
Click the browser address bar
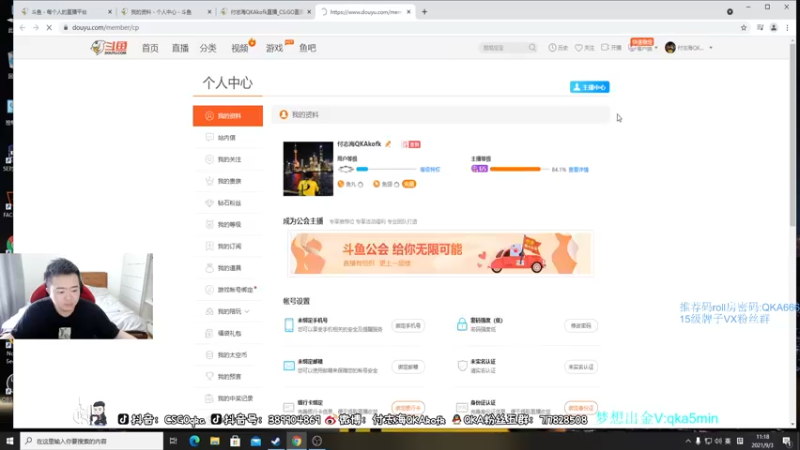tap(398, 28)
